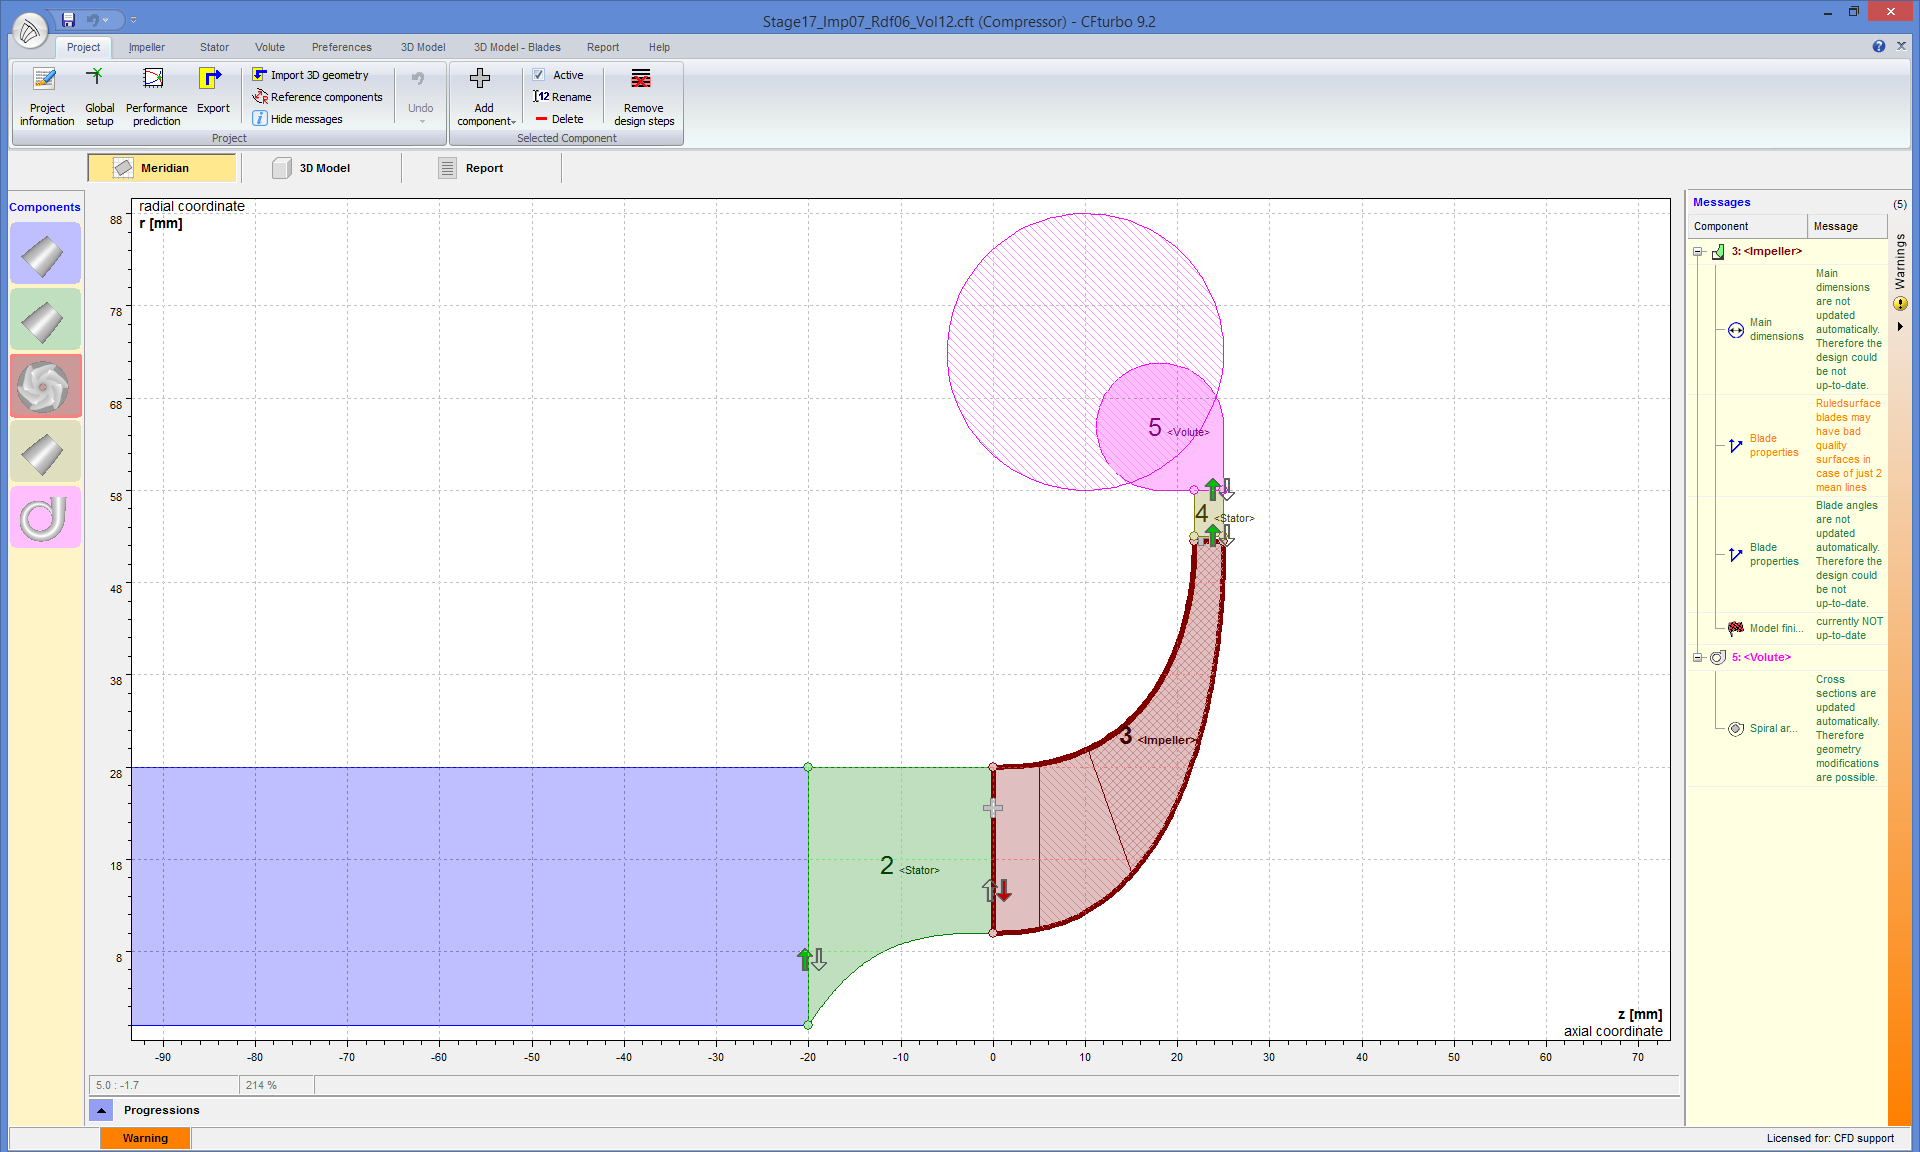
Task: Toggle the Active checkbox
Action: coord(539,75)
